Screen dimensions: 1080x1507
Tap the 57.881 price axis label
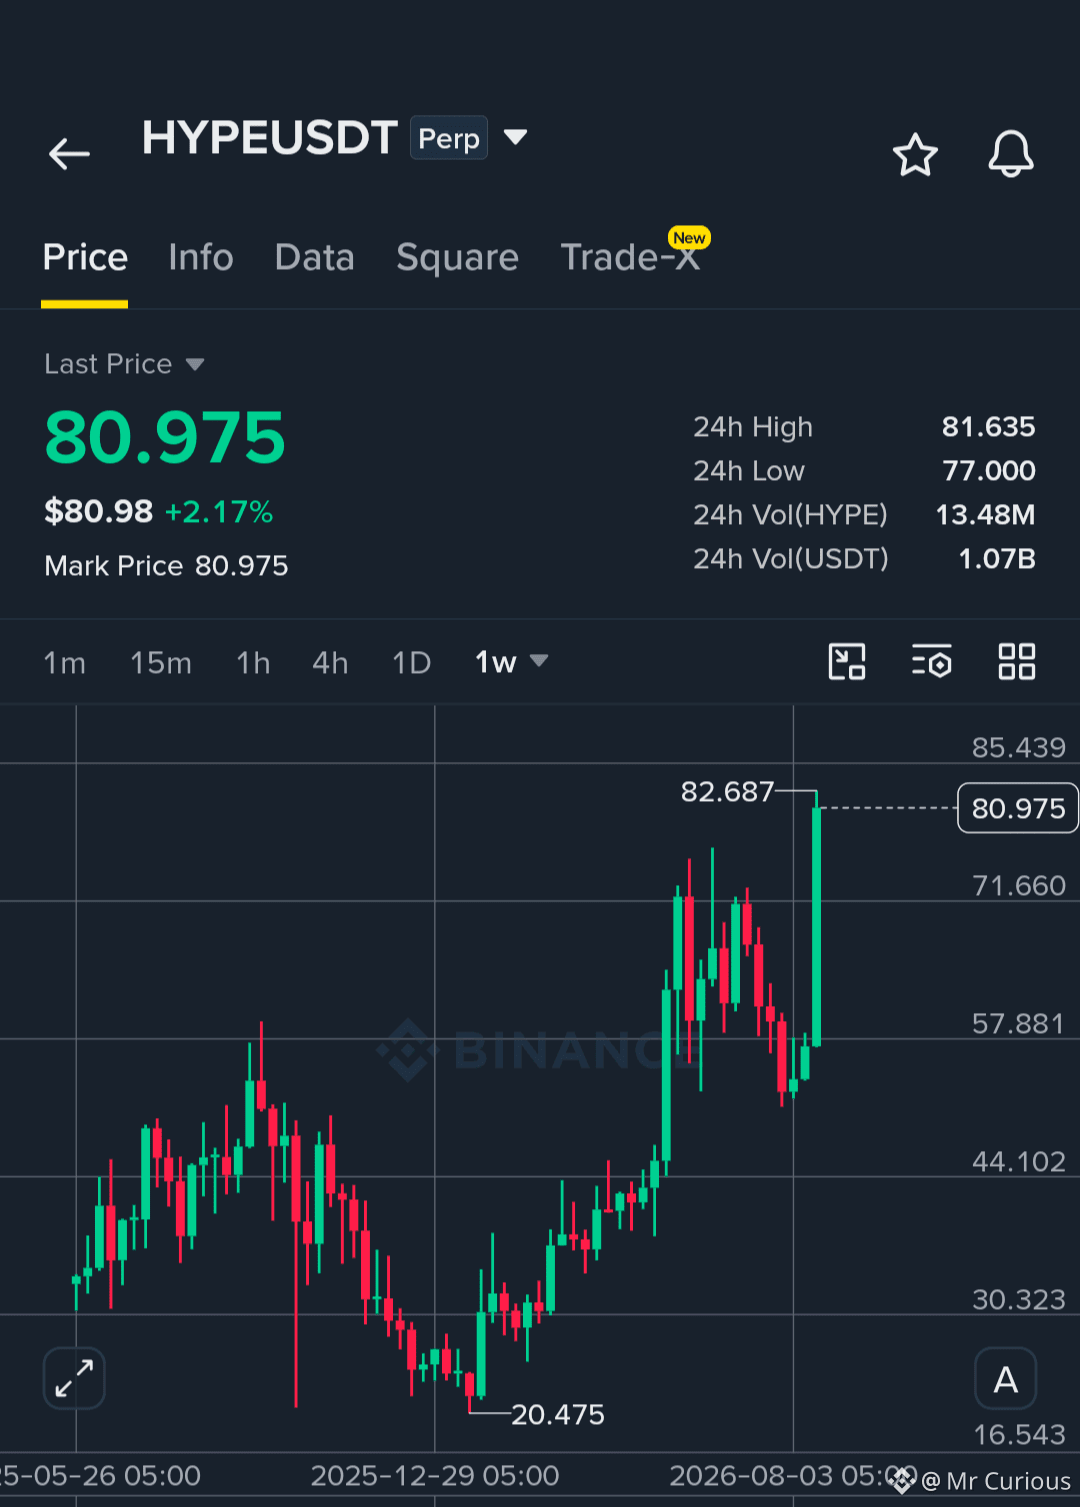(1018, 1024)
